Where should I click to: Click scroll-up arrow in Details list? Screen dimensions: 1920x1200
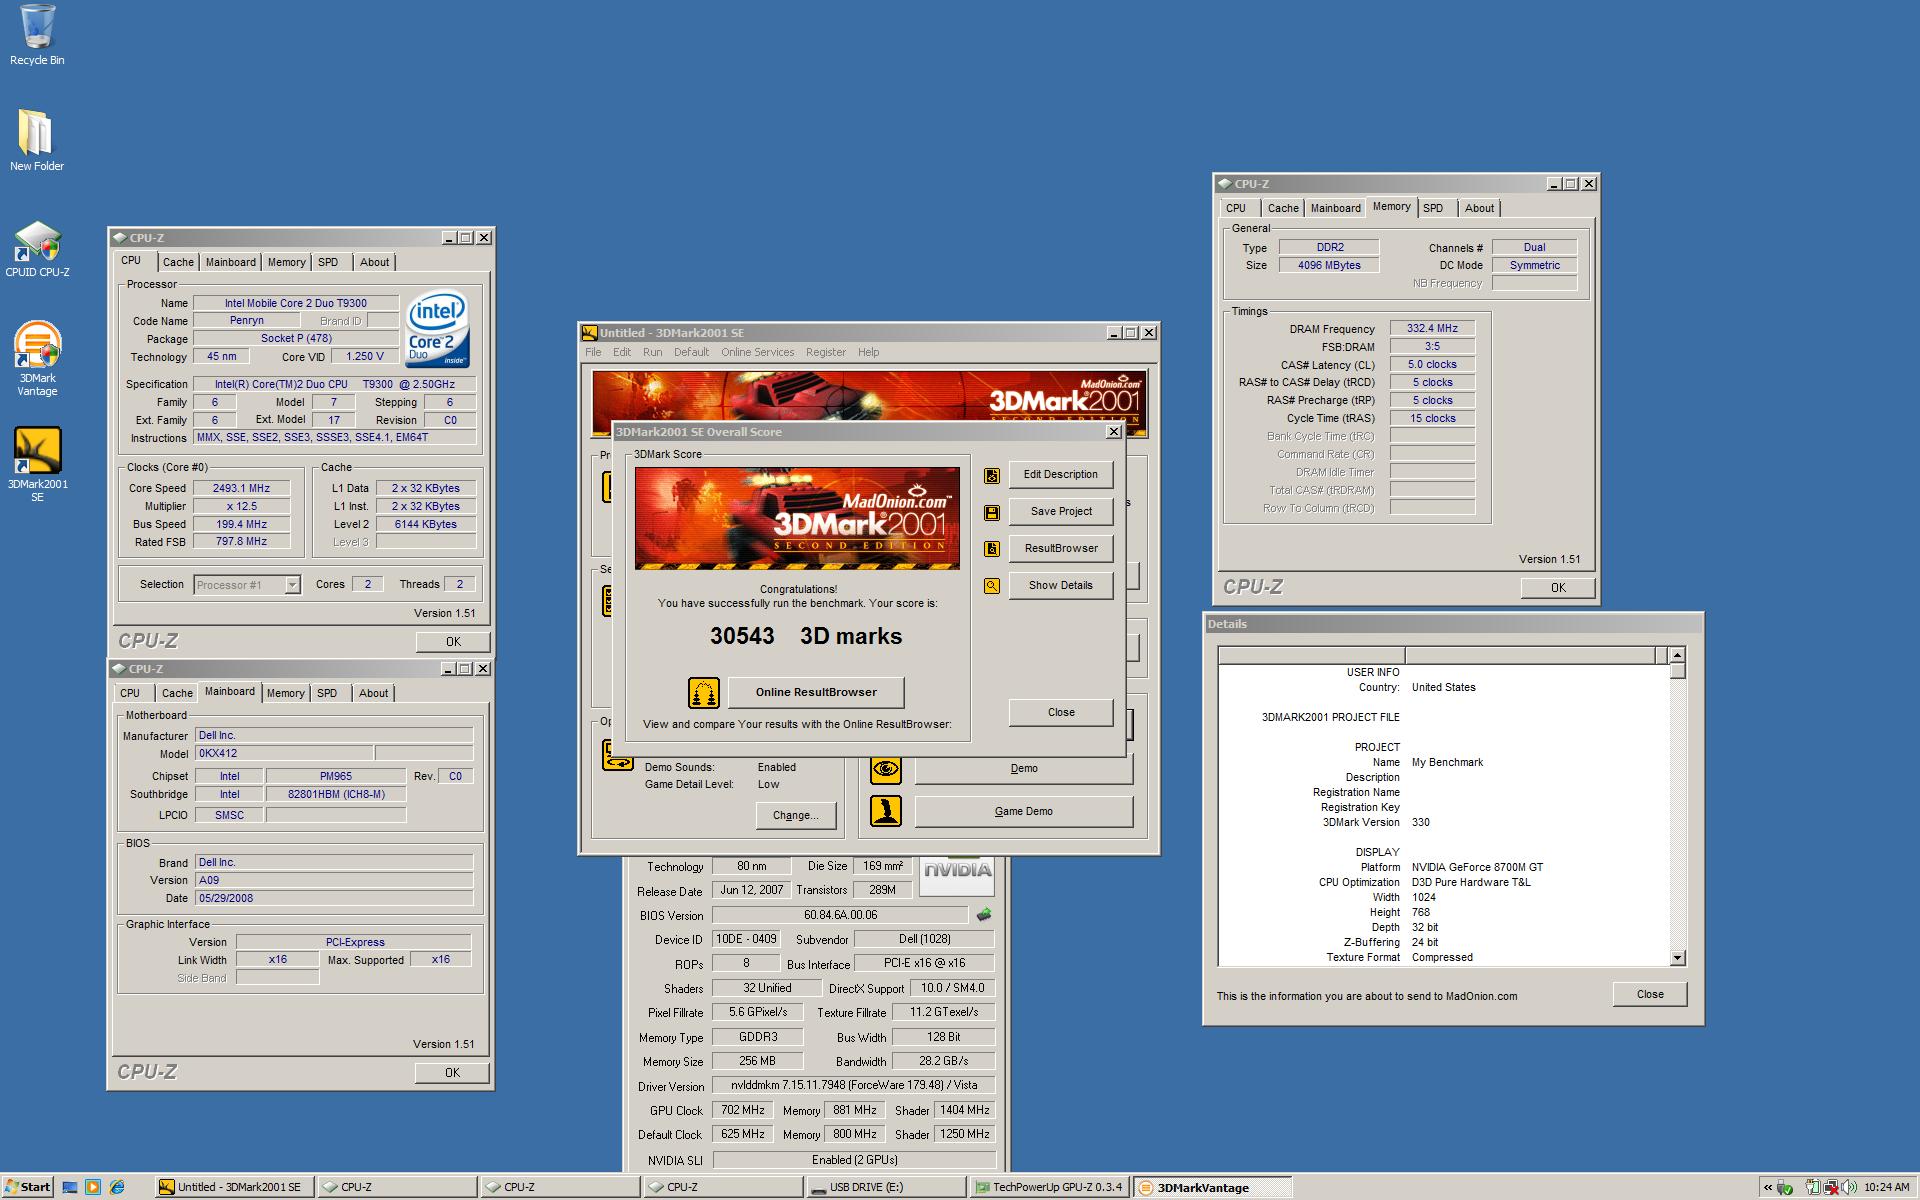pyautogui.click(x=1678, y=655)
